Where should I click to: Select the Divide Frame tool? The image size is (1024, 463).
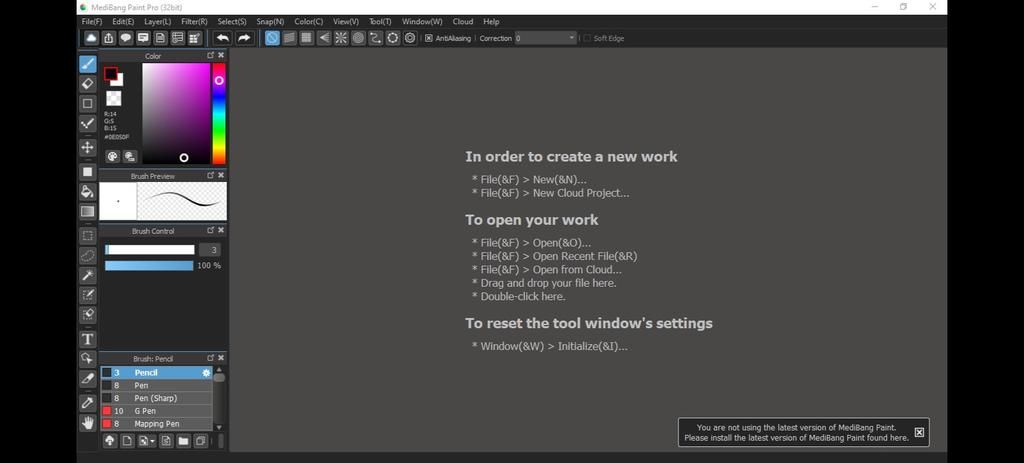click(88, 379)
